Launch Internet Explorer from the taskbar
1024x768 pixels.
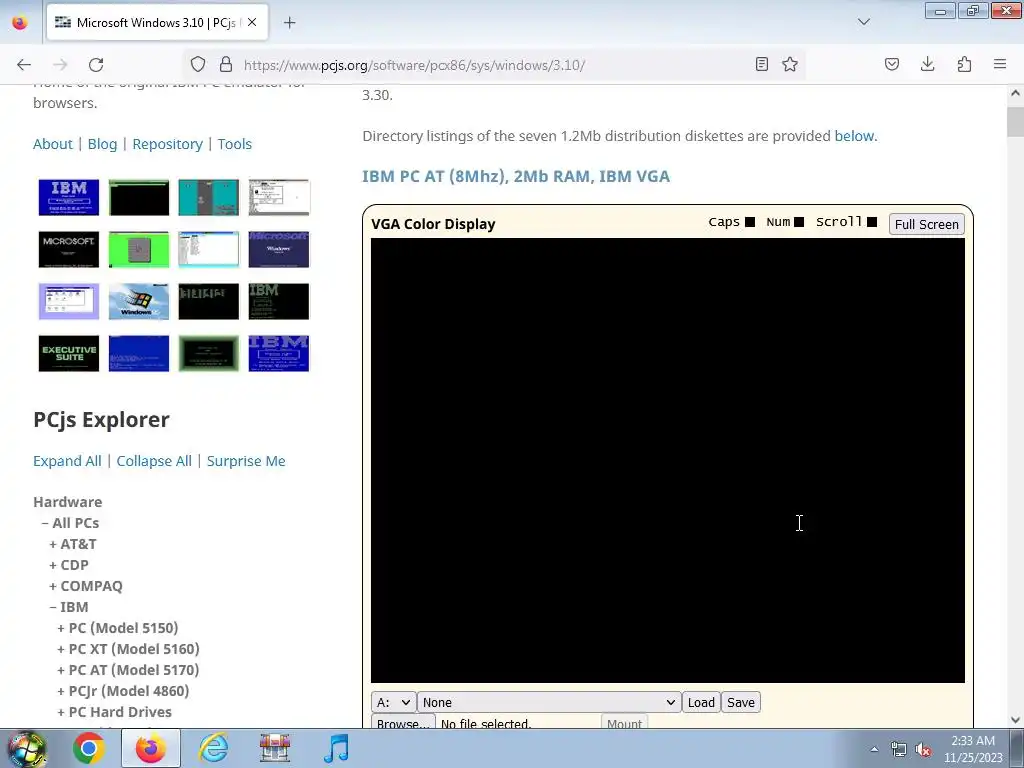click(214, 748)
